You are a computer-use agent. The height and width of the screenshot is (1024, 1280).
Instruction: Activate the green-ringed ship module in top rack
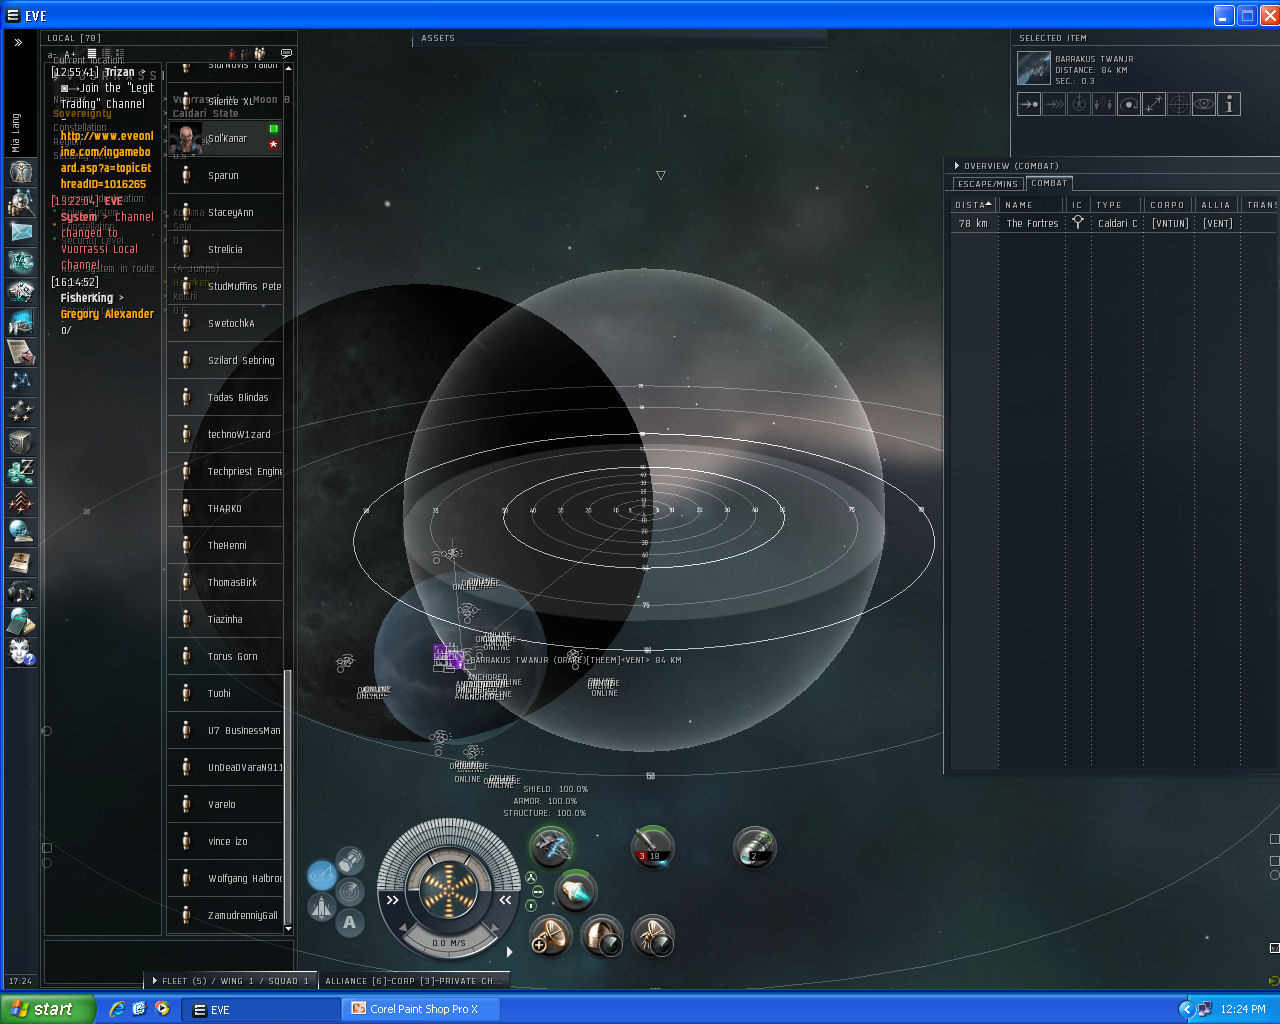[551, 847]
